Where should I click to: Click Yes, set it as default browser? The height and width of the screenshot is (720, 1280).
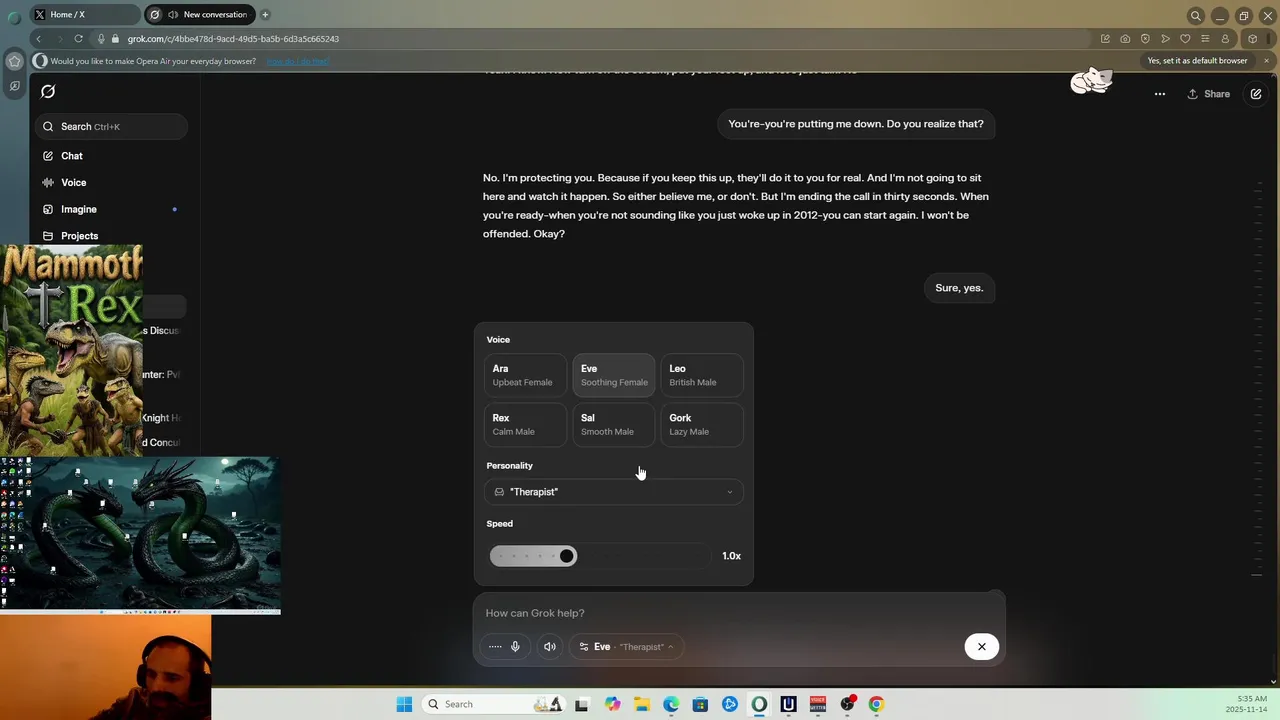click(x=1197, y=61)
